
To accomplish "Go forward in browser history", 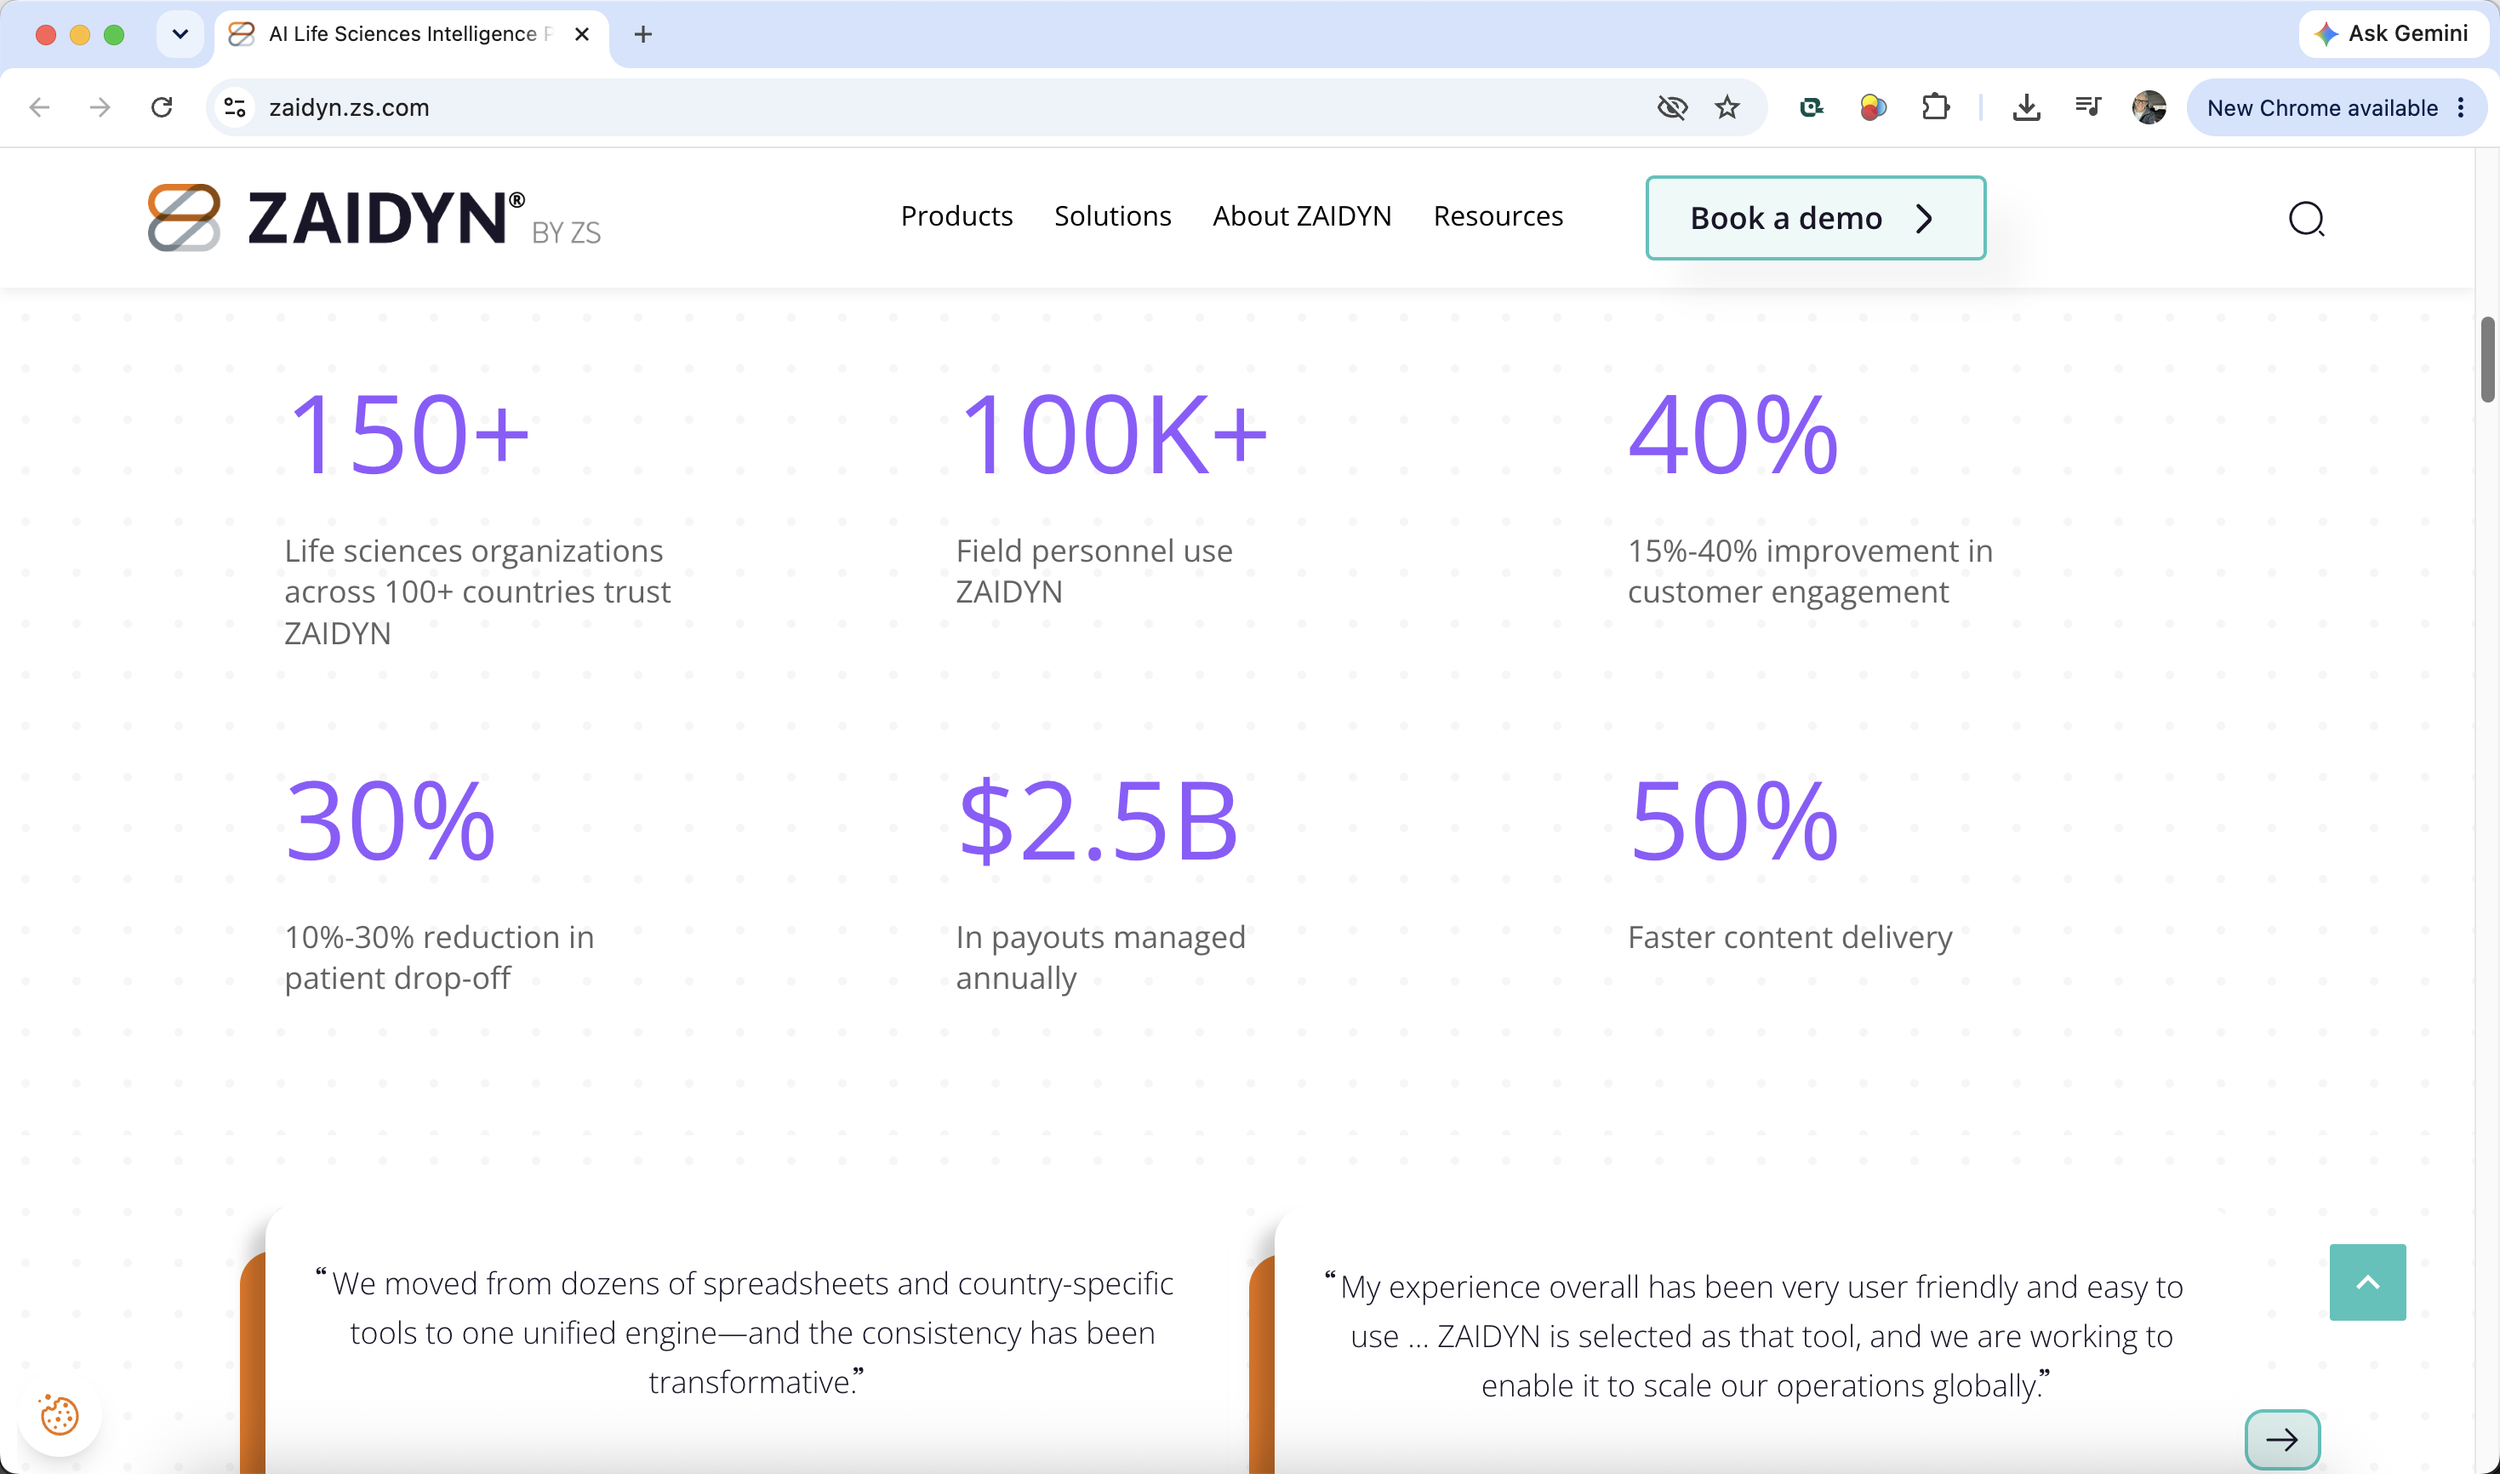I will [100, 107].
